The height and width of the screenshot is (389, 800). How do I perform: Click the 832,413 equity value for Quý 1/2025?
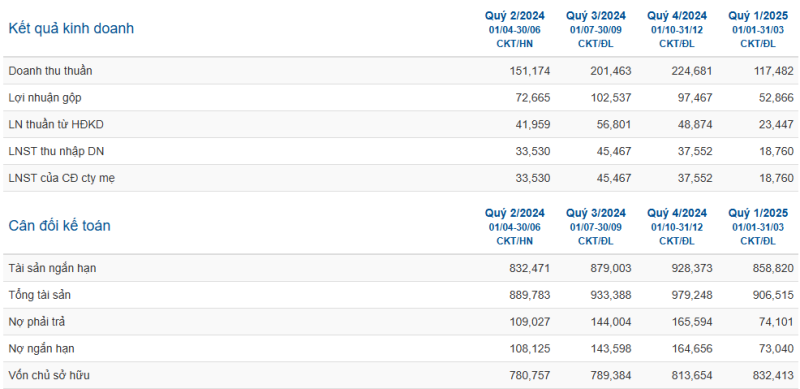pyautogui.click(x=773, y=376)
